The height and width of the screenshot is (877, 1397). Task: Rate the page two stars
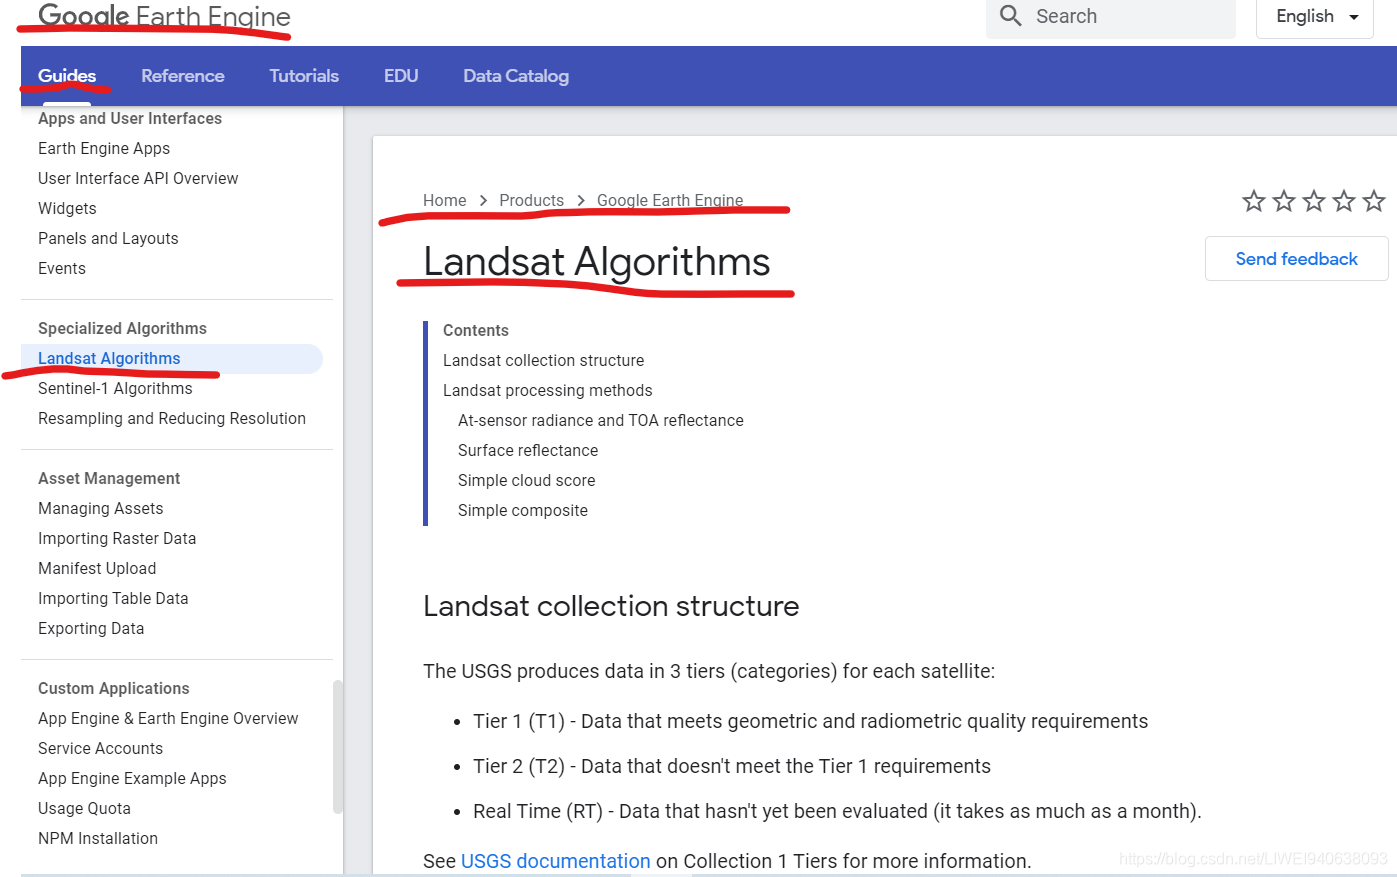(1284, 201)
